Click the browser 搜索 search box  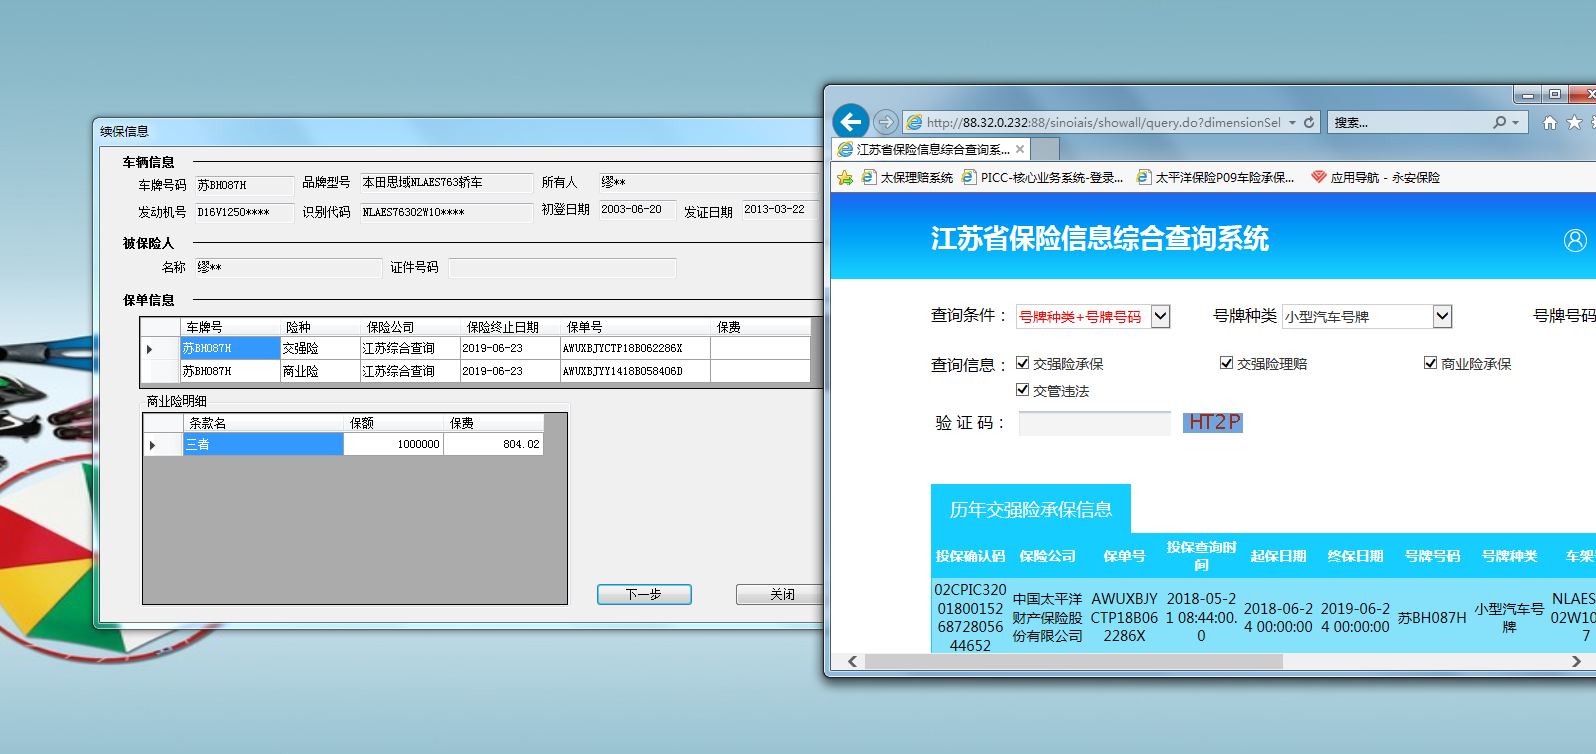[1410, 122]
